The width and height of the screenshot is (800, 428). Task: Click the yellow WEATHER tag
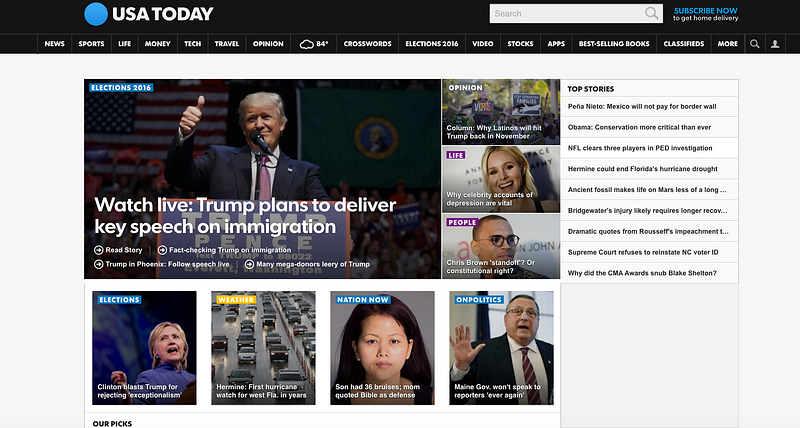[236, 300]
